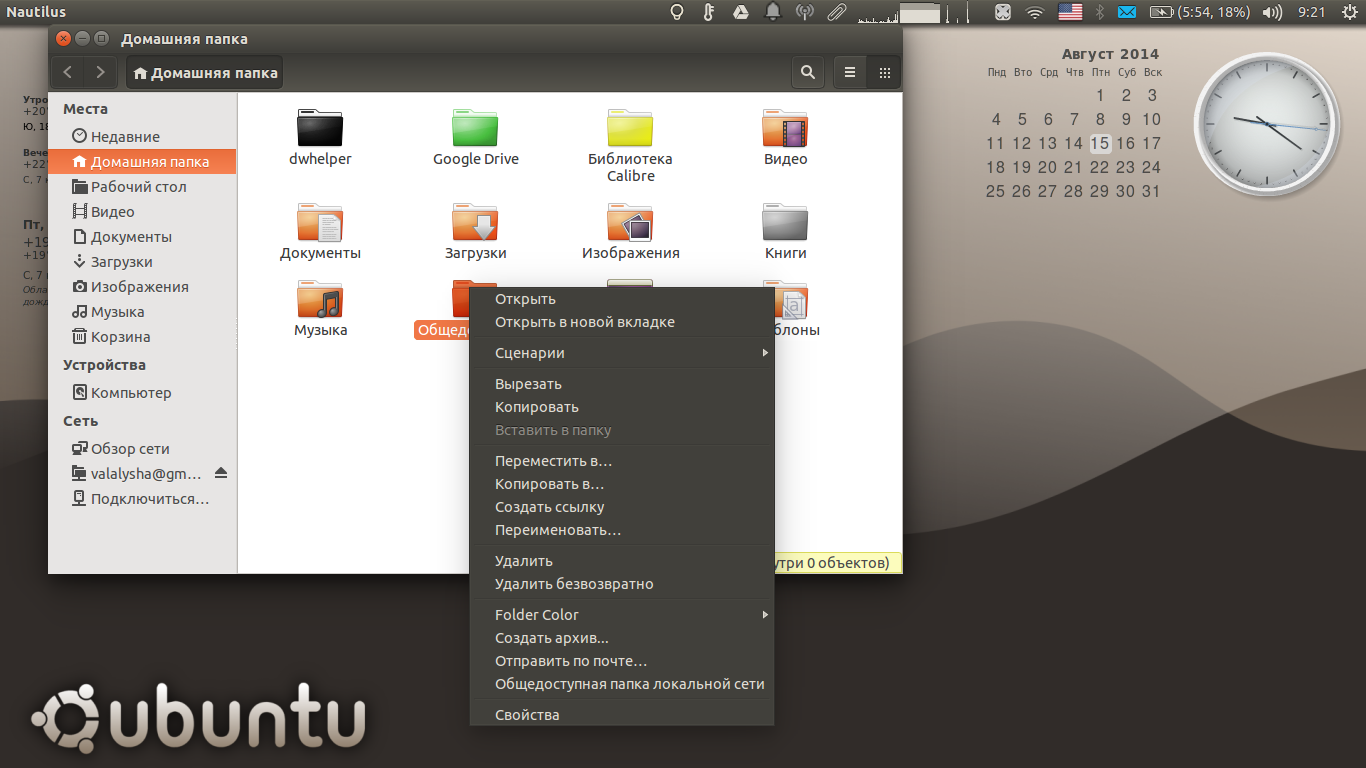Switch to grid icon view
The width and height of the screenshot is (1366, 768).
pyautogui.click(x=884, y=72)
